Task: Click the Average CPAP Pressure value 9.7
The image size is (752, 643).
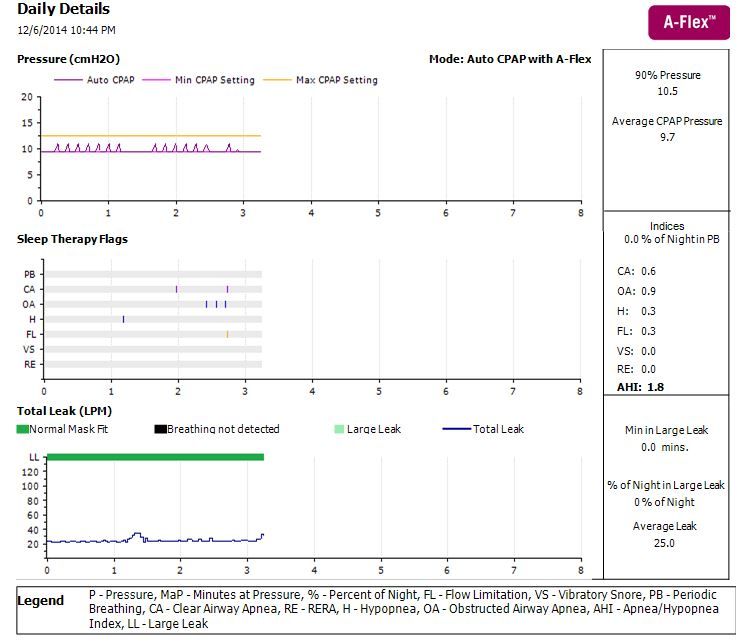Action: [x=667, y=137]
